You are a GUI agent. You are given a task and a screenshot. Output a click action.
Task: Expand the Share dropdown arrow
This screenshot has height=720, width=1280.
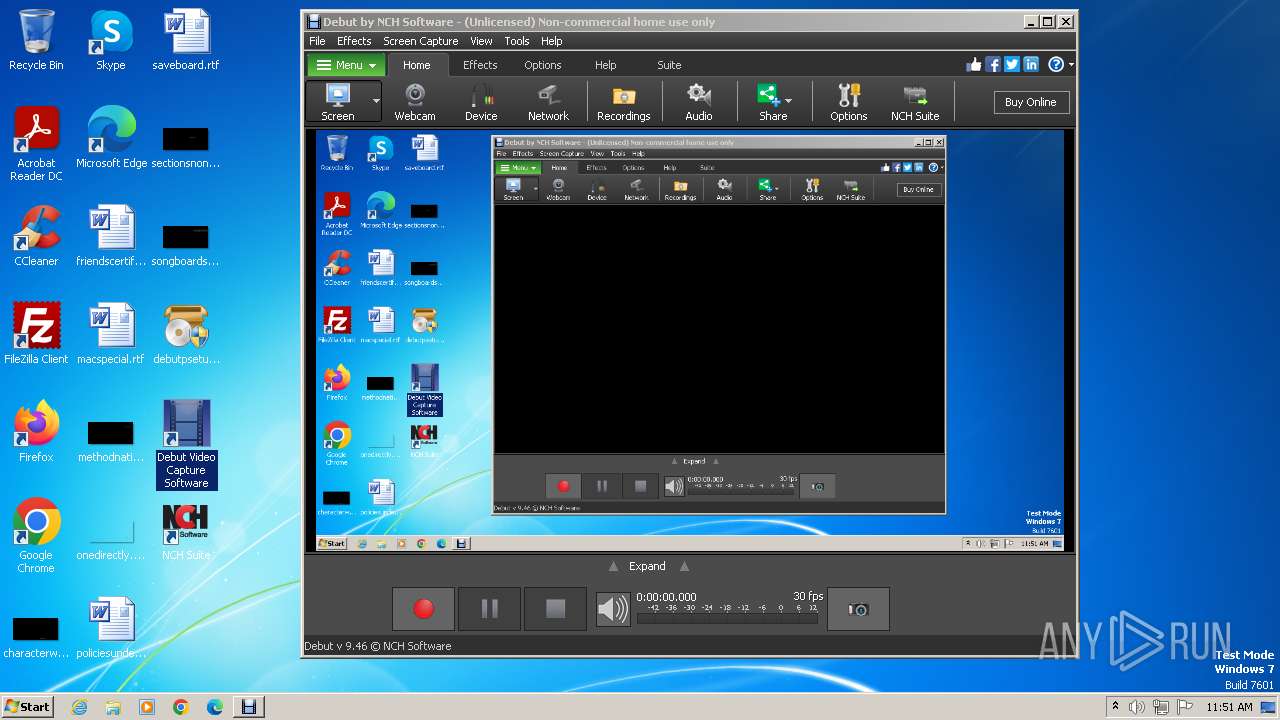pyautogui.click(x=789, y=100)
